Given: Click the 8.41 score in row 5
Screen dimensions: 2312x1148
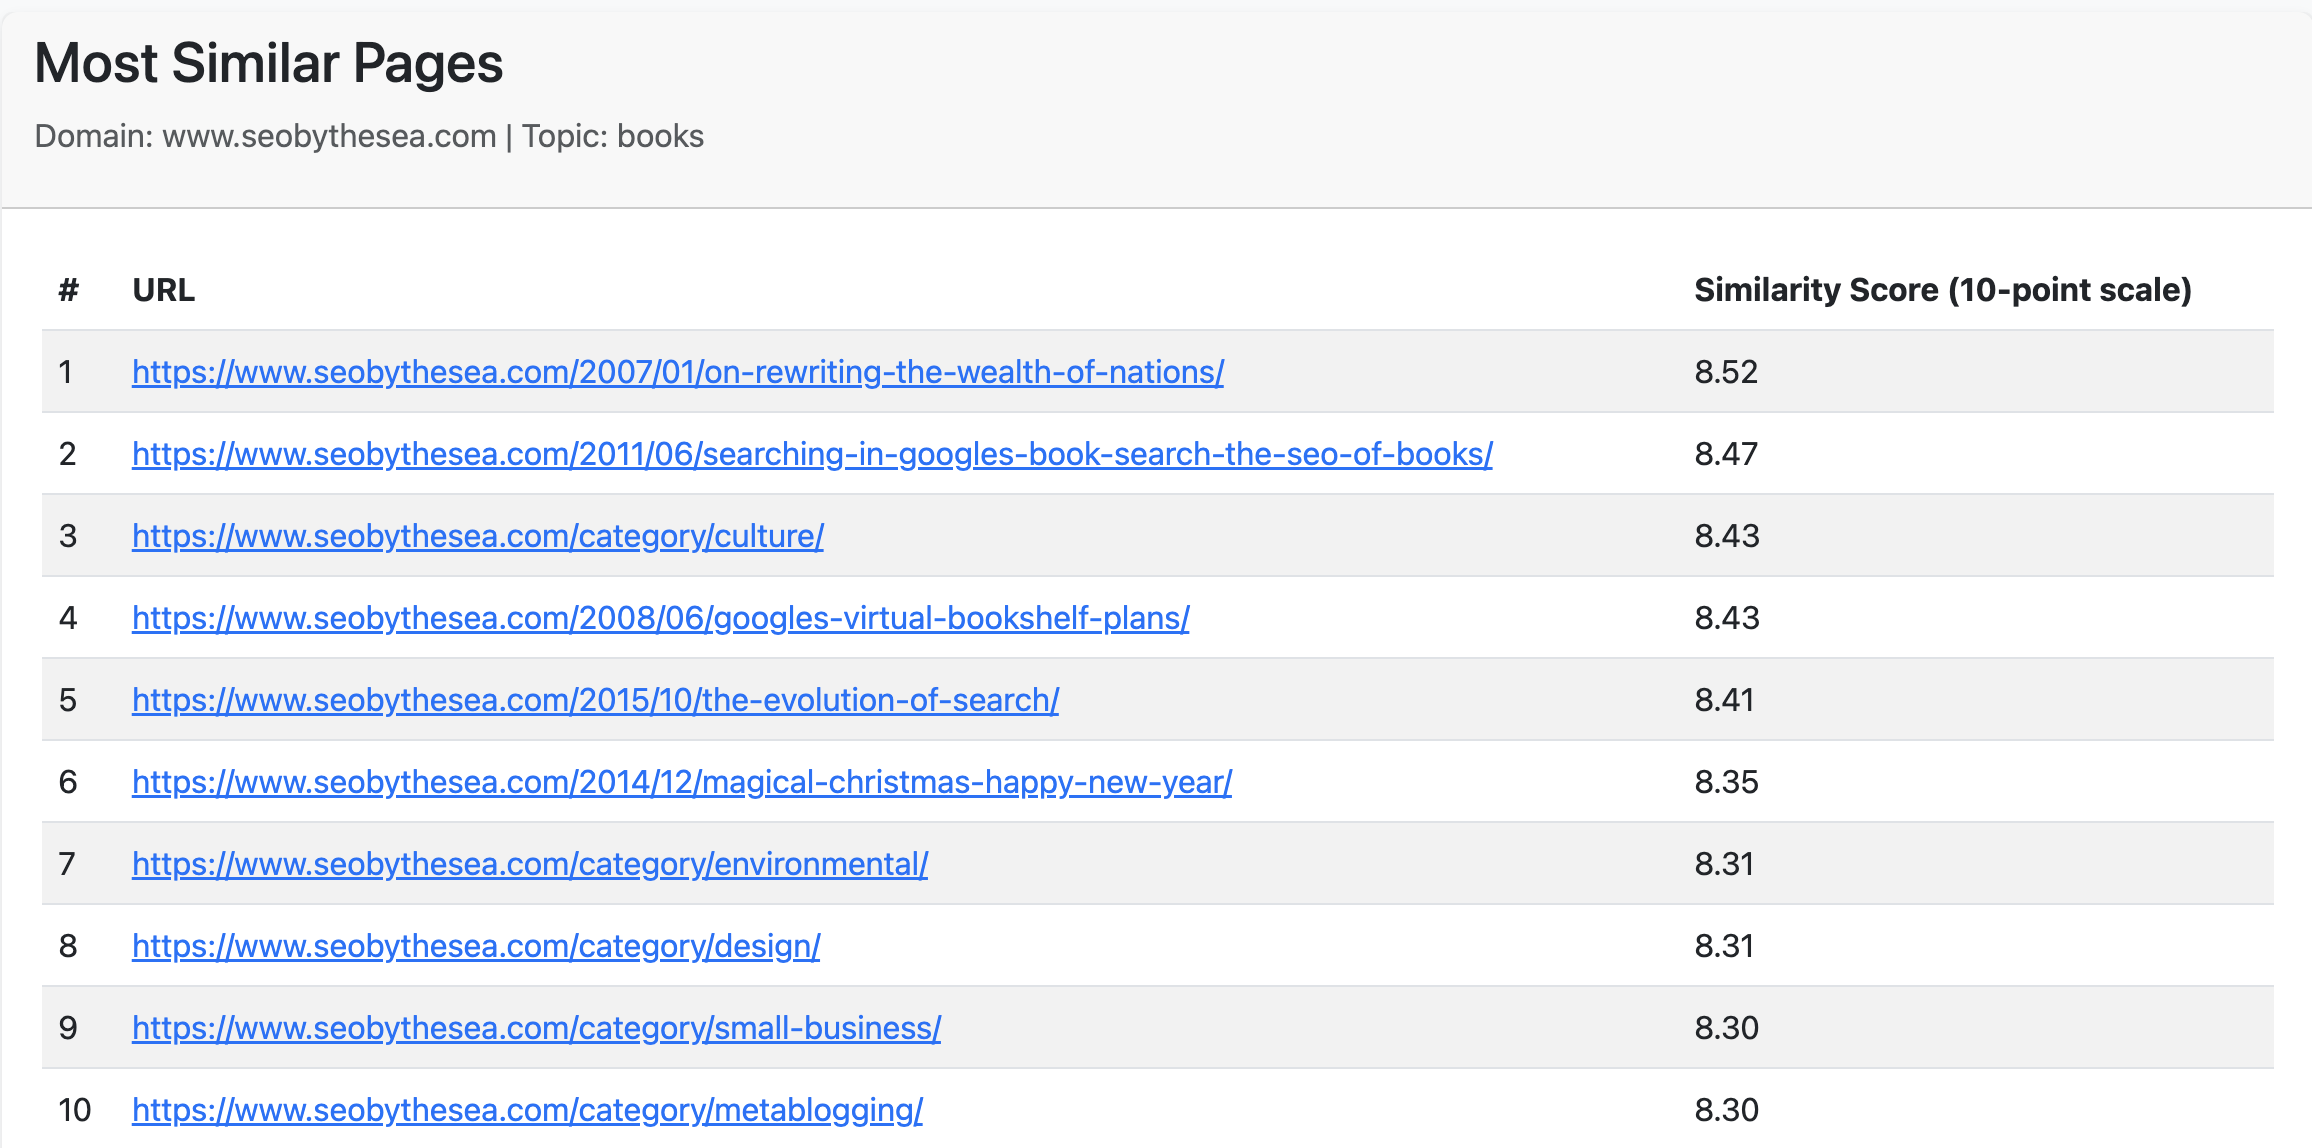Looking at the screenshot, I should tap(1724, 700).
